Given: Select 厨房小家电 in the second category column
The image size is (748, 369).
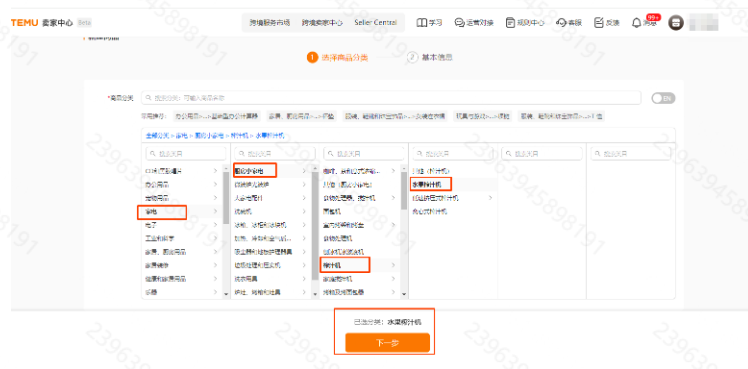Looking at the screenshot, I should click(x=271, y=170).
